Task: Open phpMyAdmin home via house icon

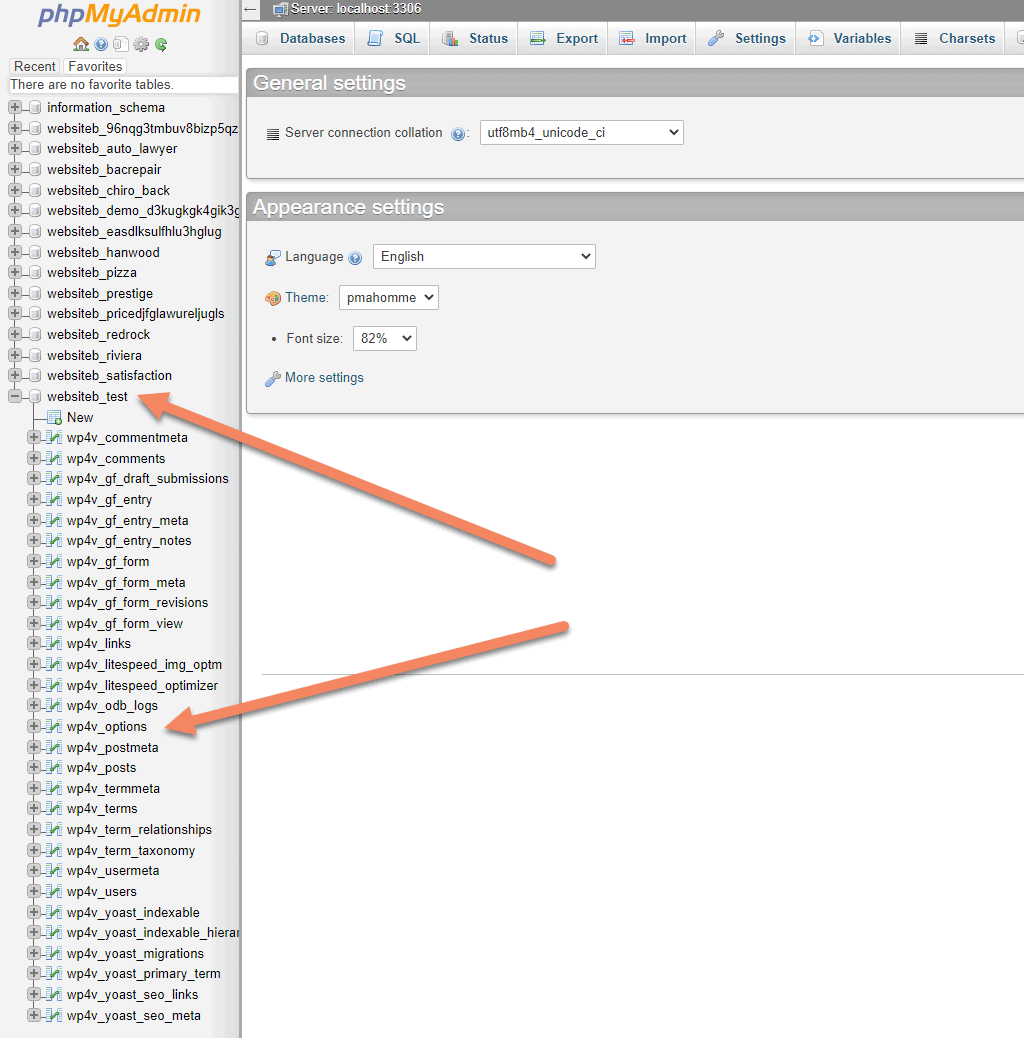Action: pyautogui.click(x=81, y=45)
